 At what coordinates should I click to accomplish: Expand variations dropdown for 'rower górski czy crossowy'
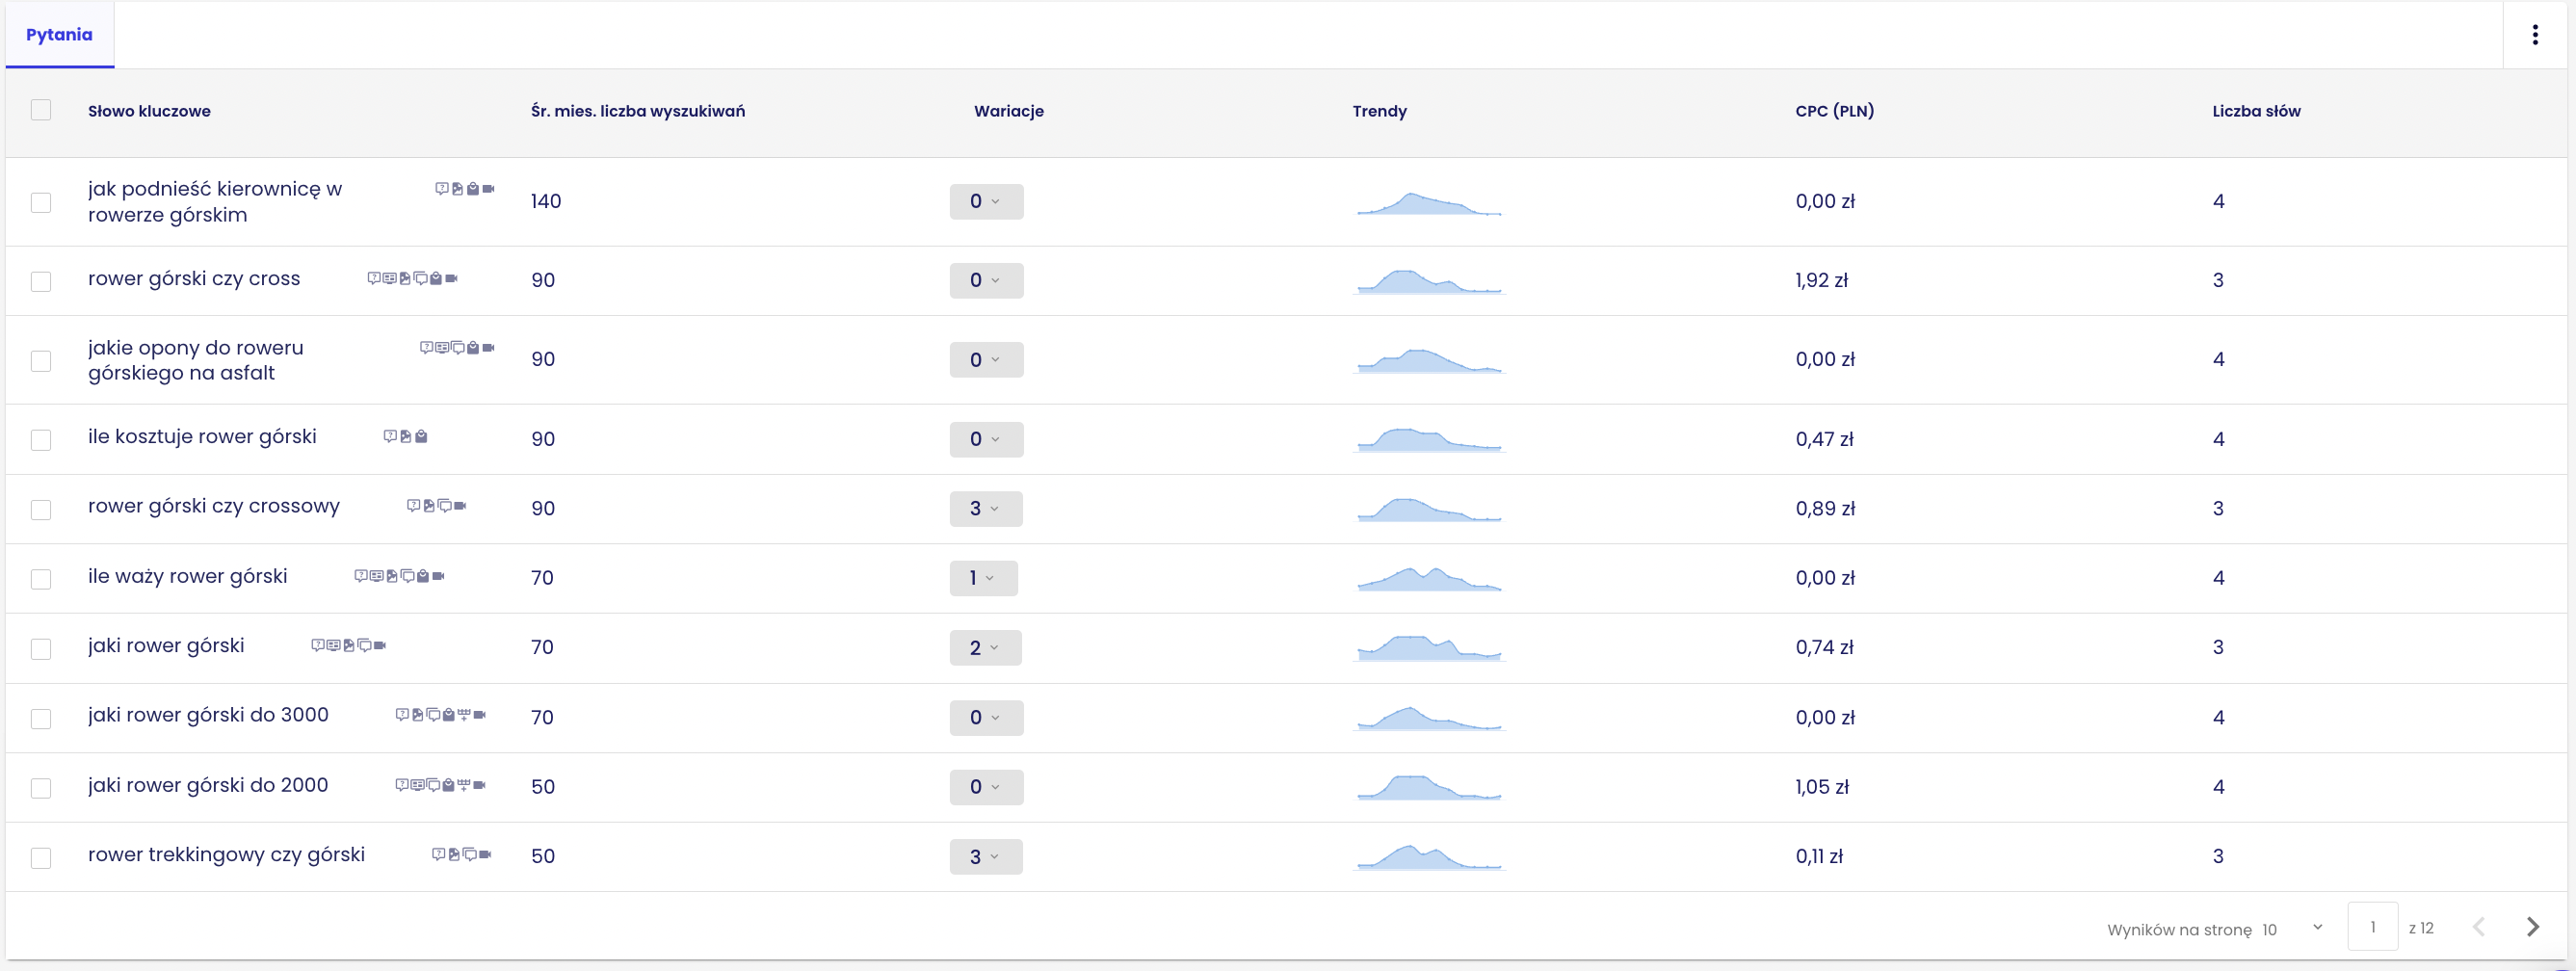click(x=986, y=509)
